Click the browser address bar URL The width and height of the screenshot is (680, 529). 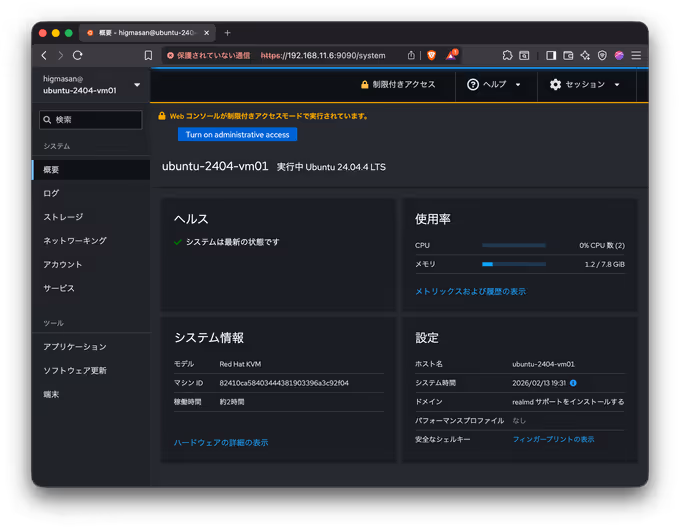[323, 56]
